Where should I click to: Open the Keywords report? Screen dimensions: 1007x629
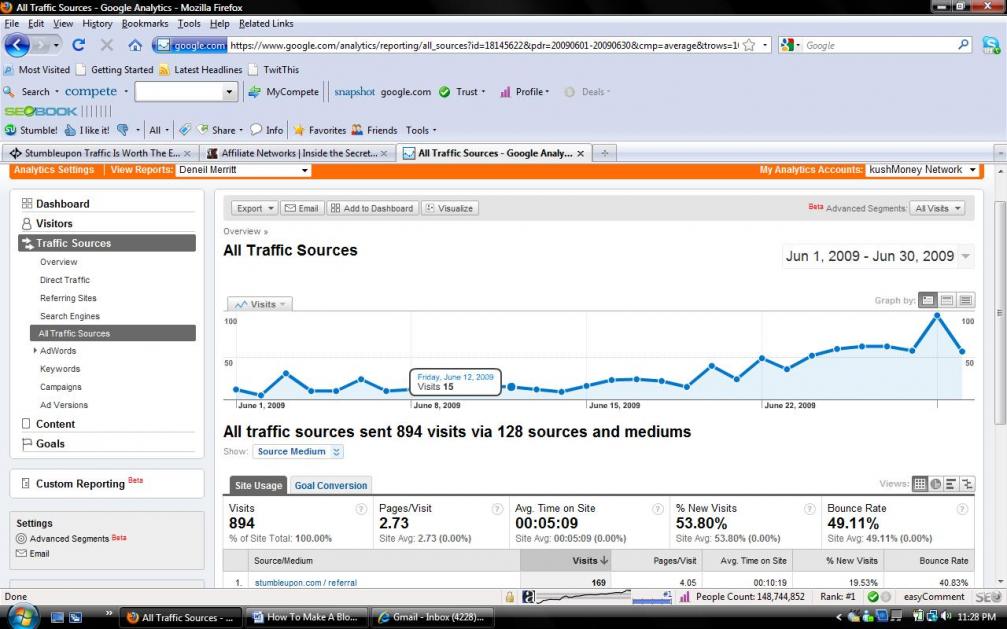[60, 369]
